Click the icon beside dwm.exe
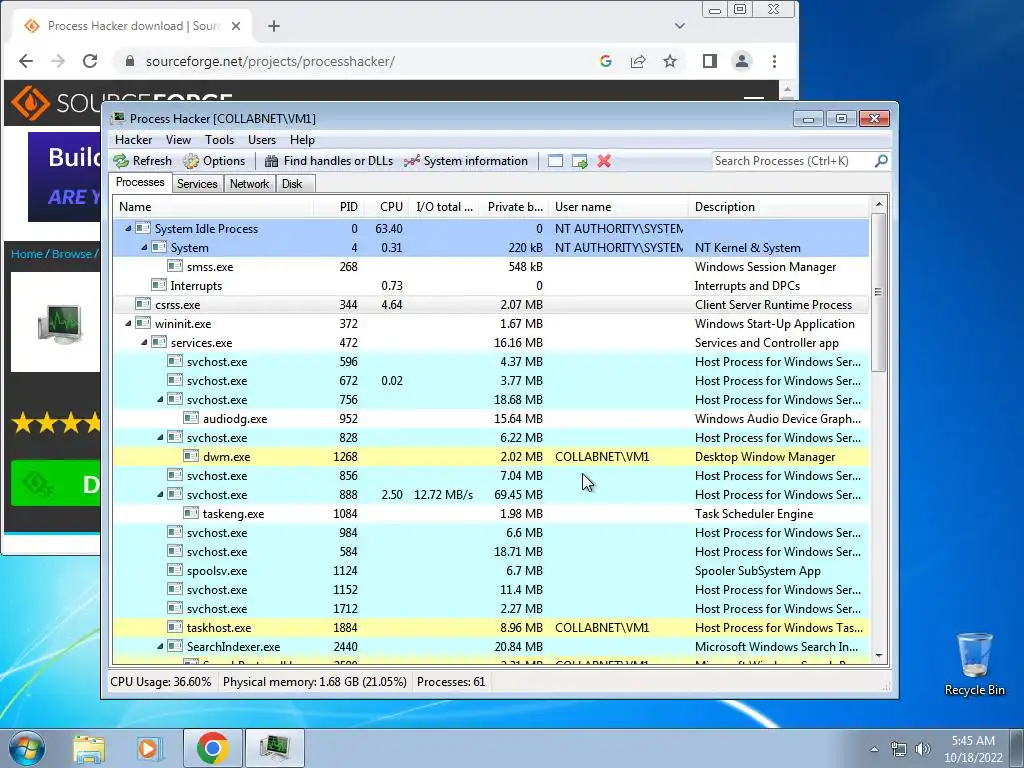The image size is (1024, 768). (x=191, y=456)
